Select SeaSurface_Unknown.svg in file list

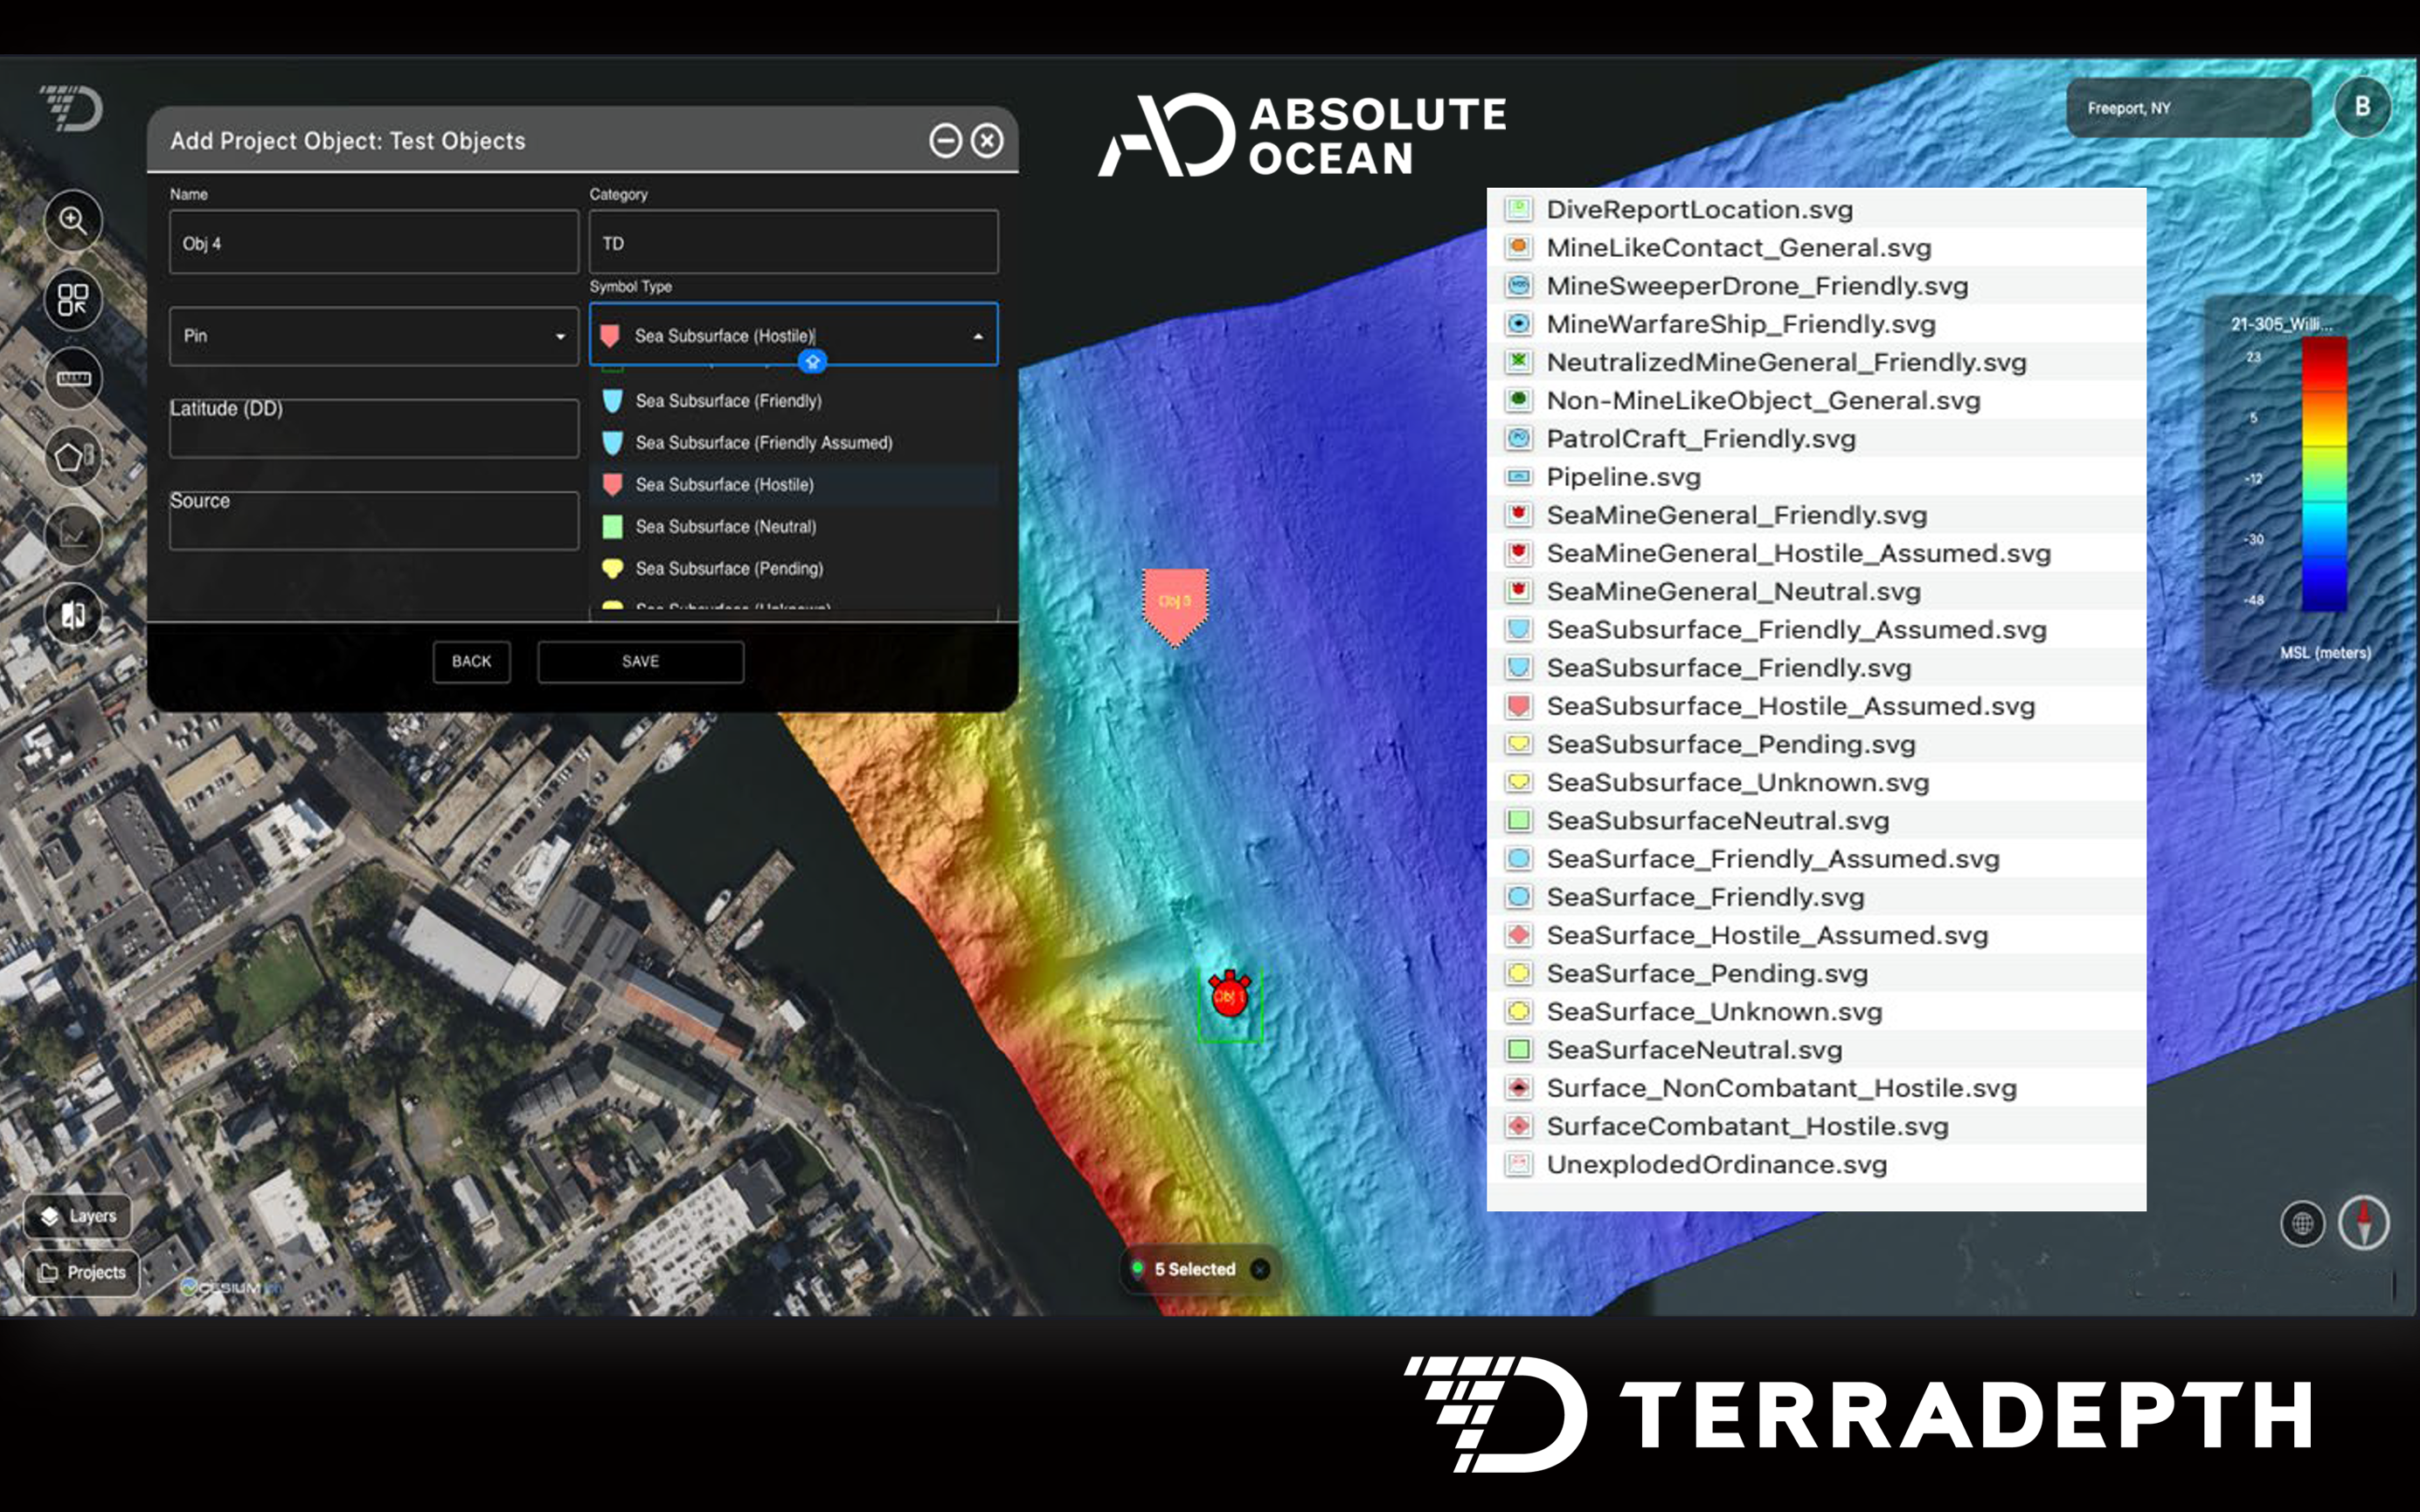click(1817, 1012)
